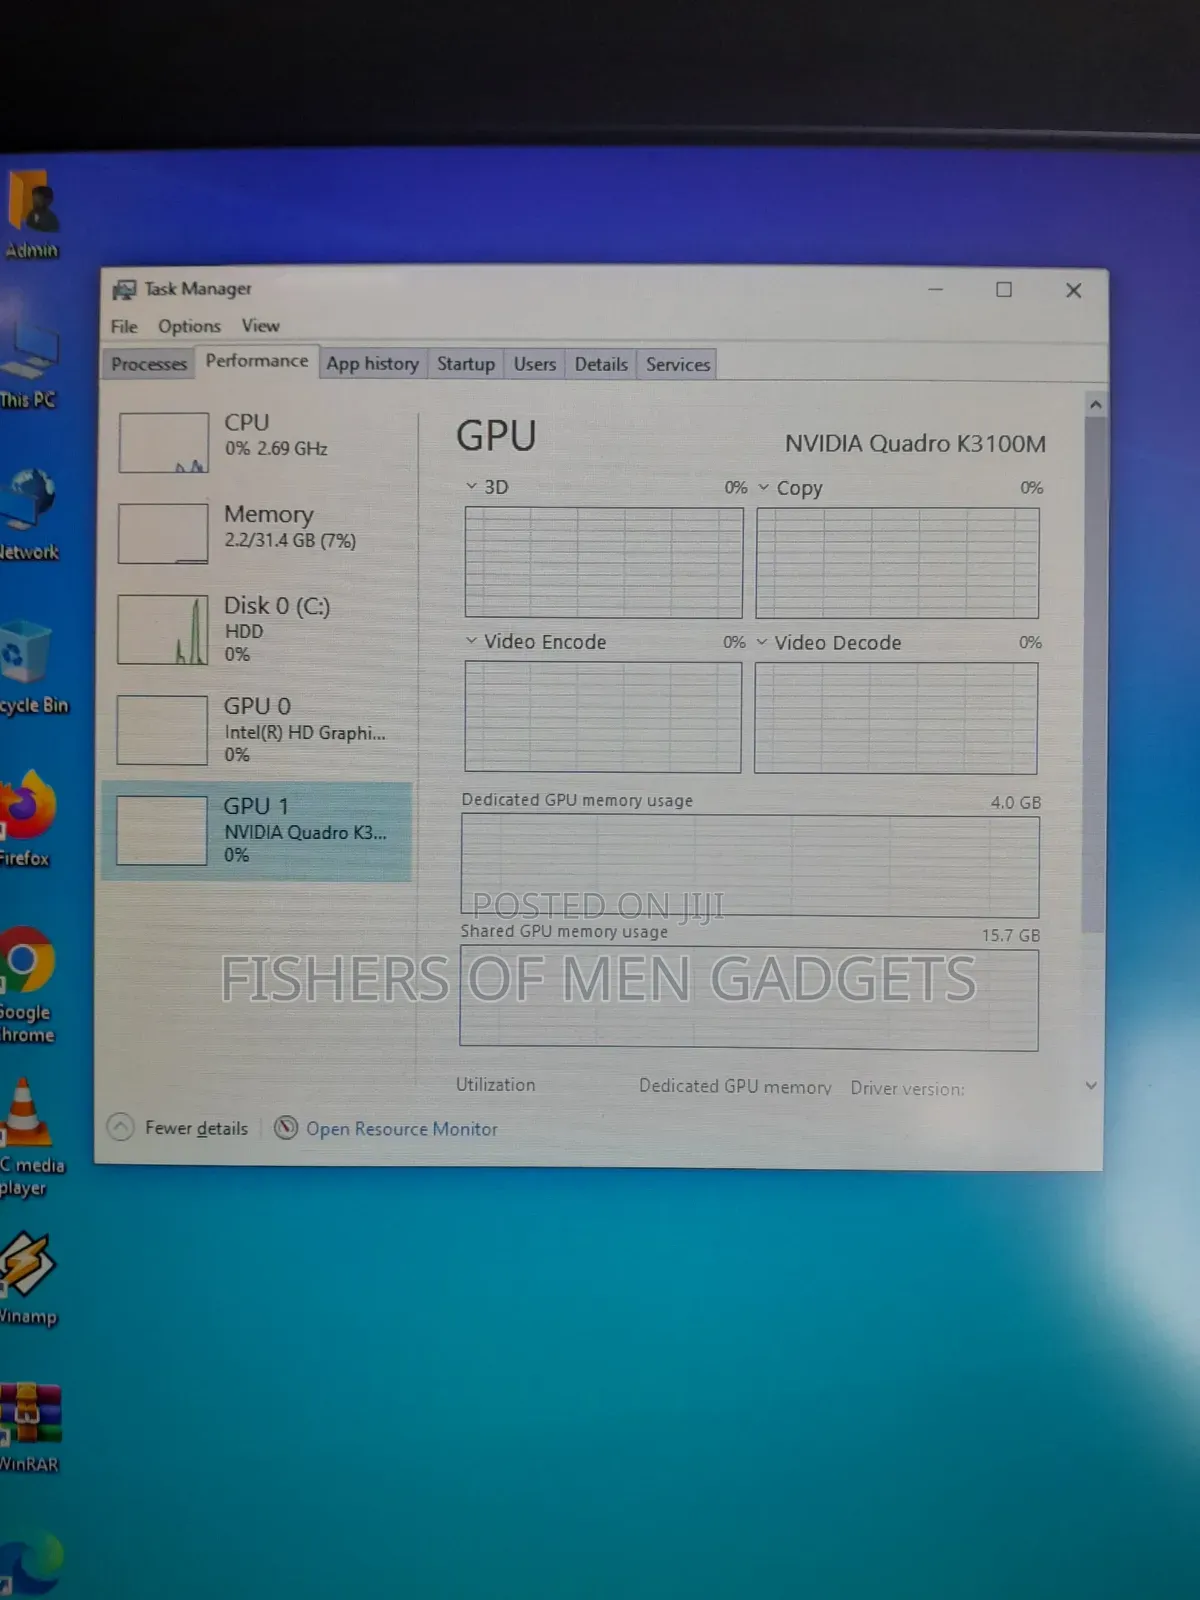
Task: Click the 4.0 GB dedicated memory value
Action: (x=1016, y=803)
